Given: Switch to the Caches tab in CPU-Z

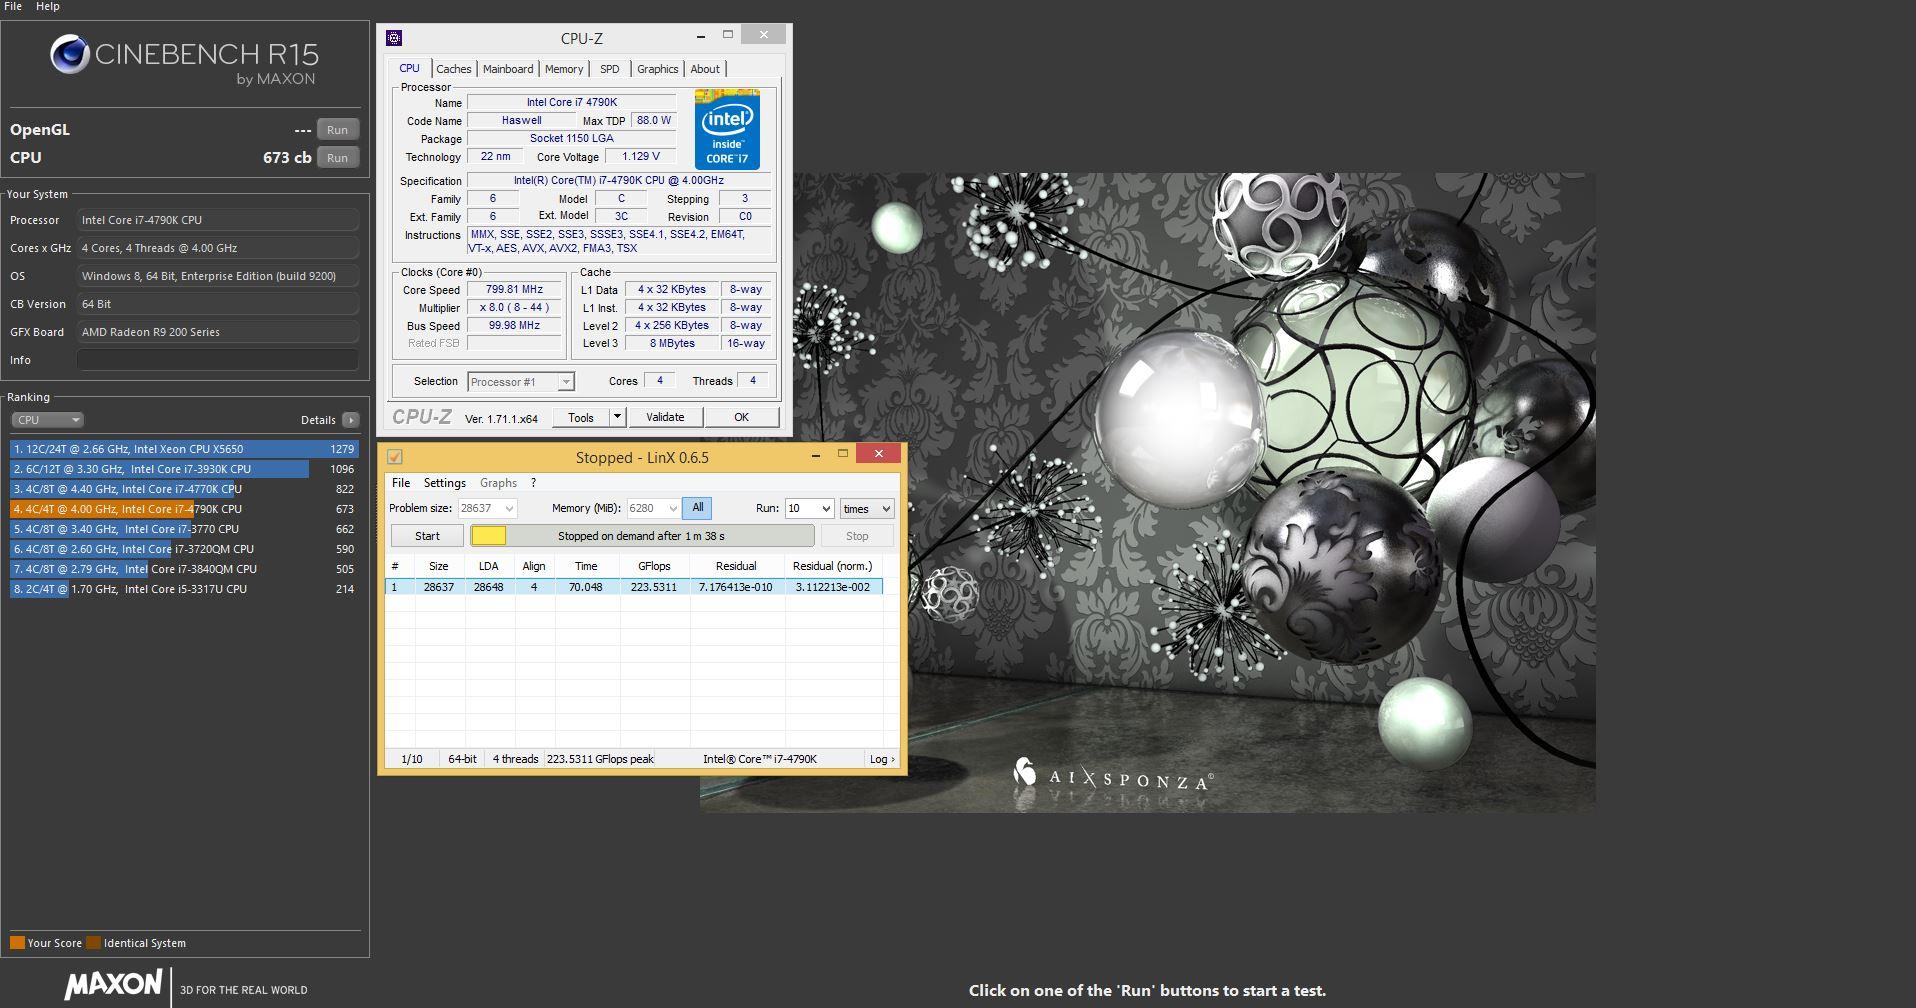Looking at the screenshot, I should coord(453,69).
